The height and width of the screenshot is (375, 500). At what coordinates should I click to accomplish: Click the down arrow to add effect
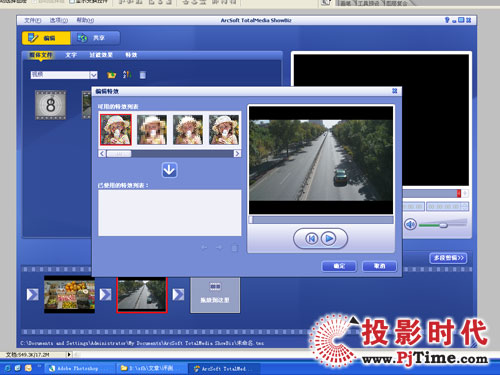tap(169, 170)
